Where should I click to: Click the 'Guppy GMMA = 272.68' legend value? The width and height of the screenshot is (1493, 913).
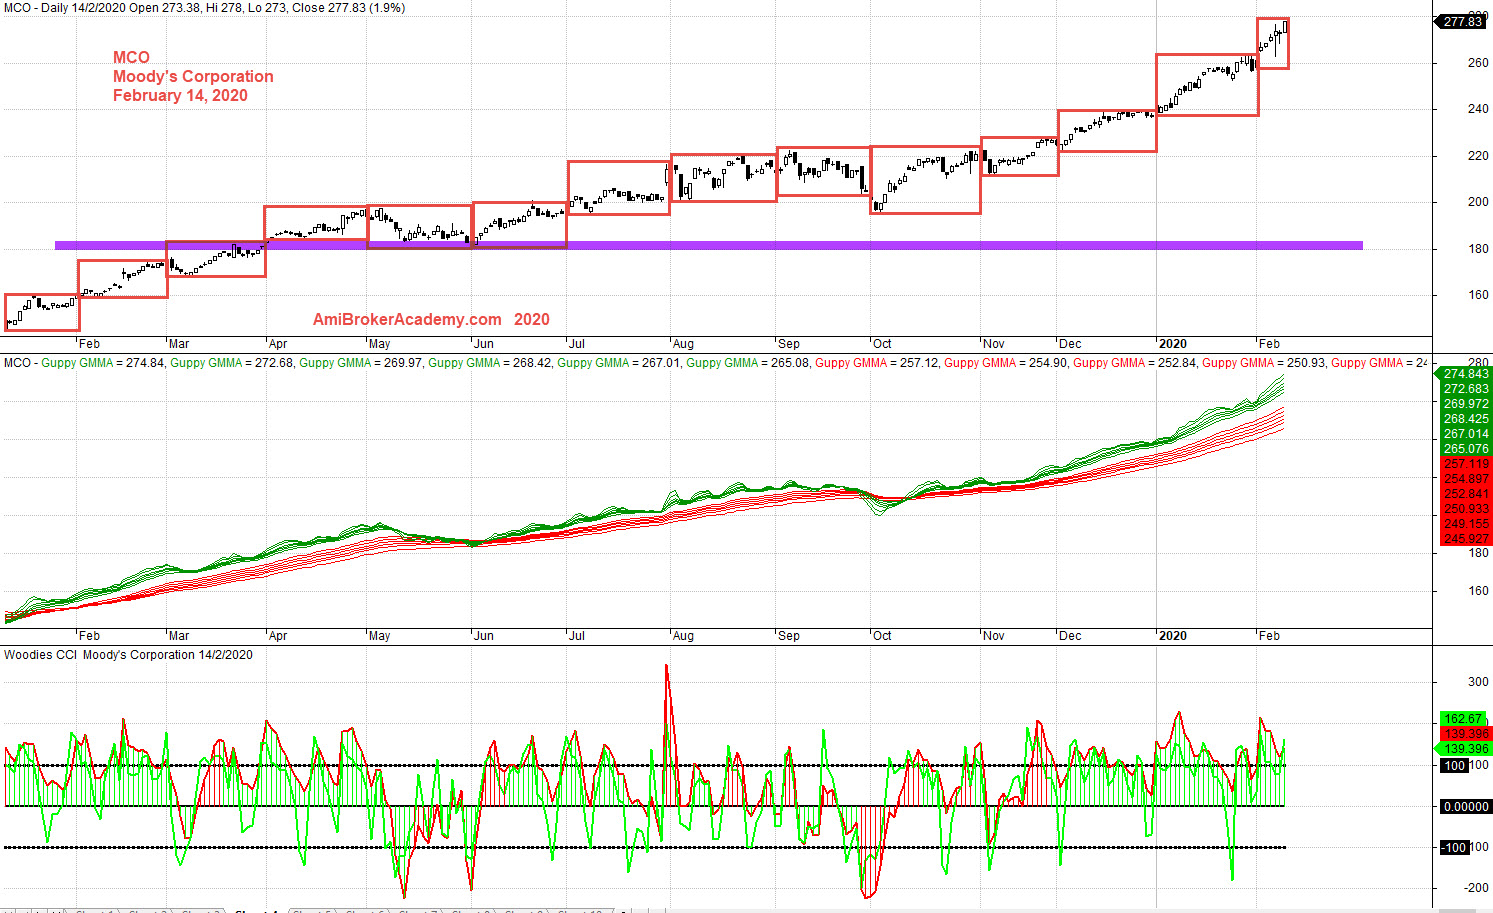click(232, 363)
